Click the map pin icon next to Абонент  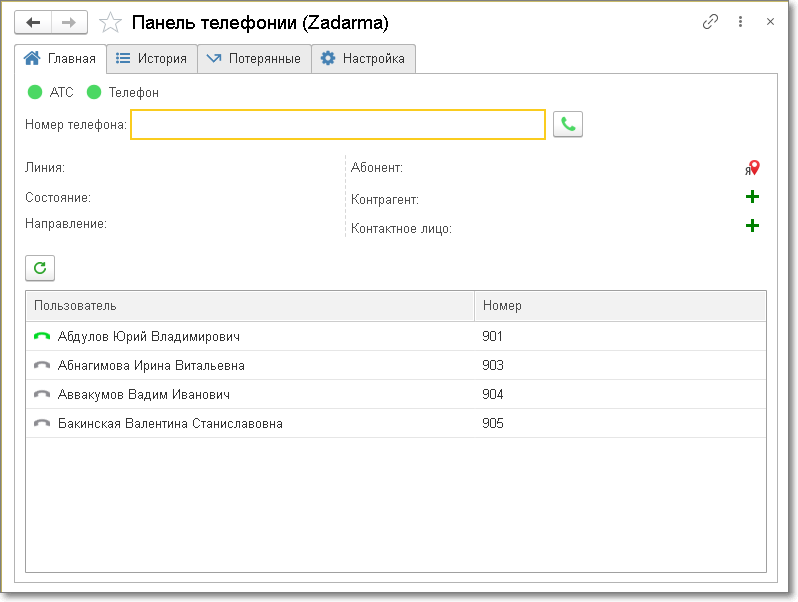754,169
